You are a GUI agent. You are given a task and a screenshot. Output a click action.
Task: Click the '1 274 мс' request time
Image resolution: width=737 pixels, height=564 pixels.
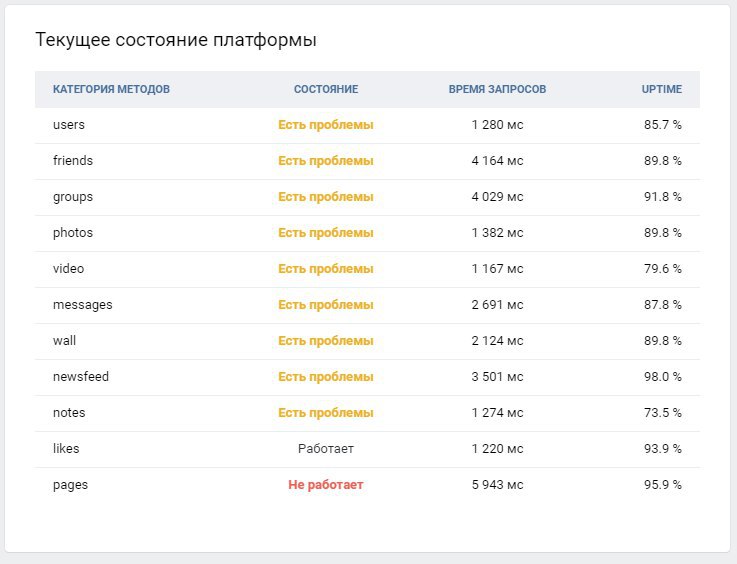[x=497, y=413]
